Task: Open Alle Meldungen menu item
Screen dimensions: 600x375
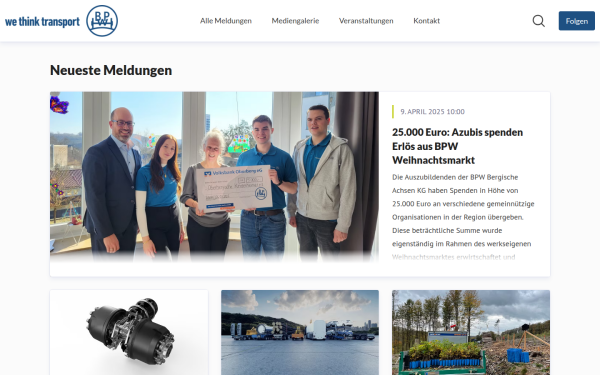Action: [x=226, y=21]
